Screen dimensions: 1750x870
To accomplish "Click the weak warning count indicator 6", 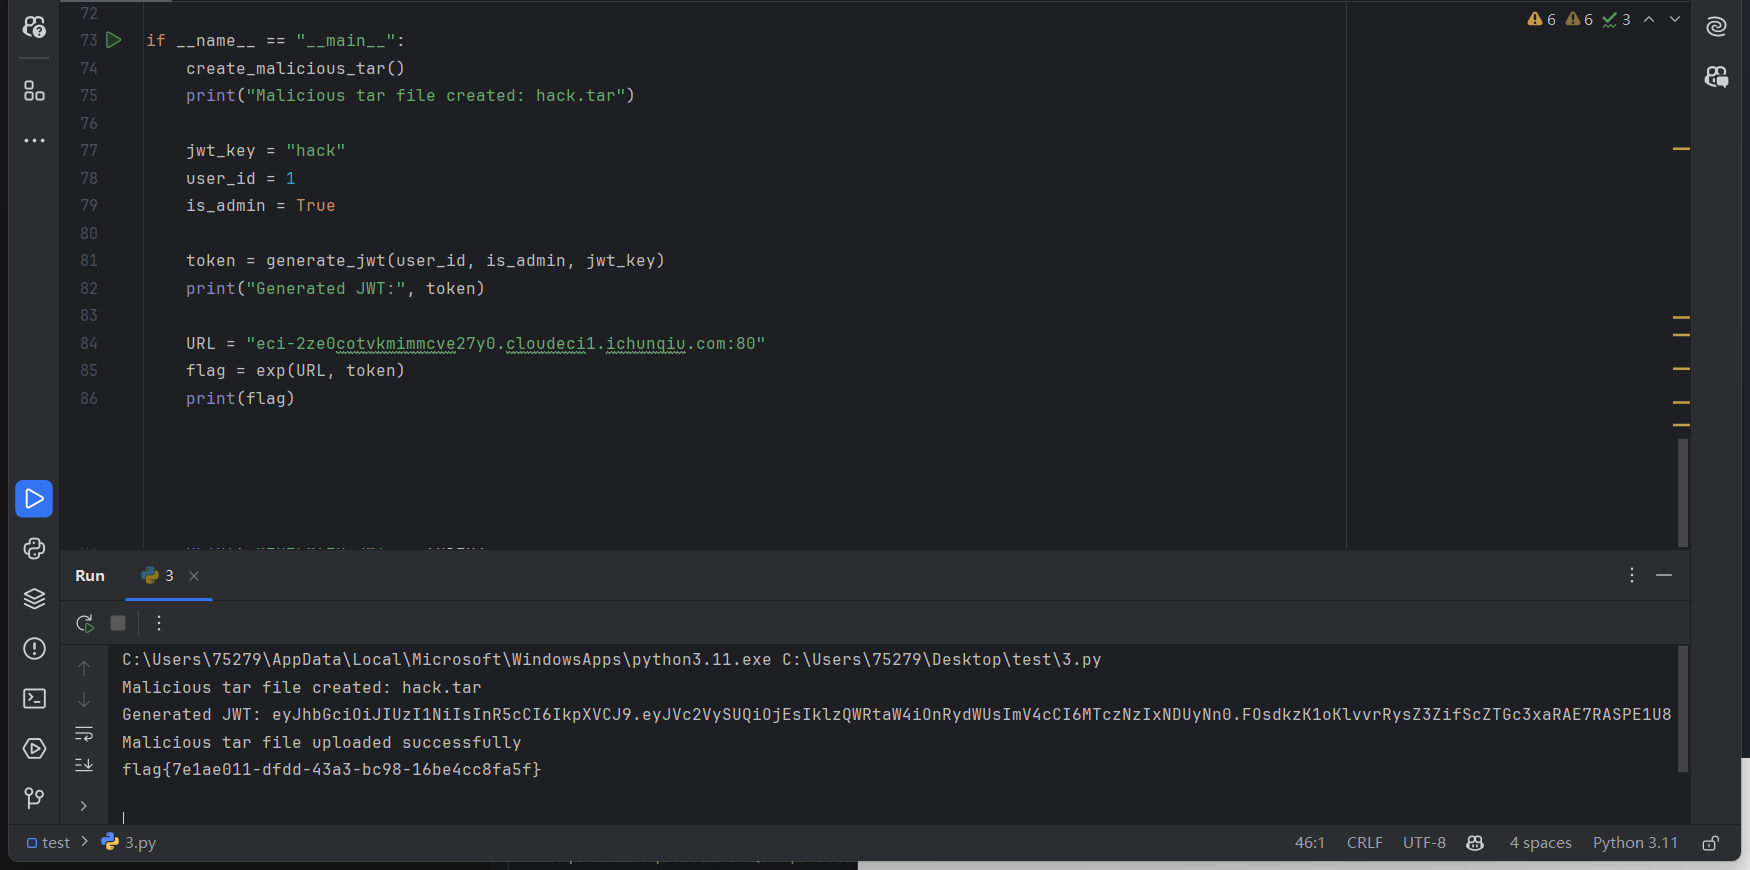I will tap(1579, 19).
